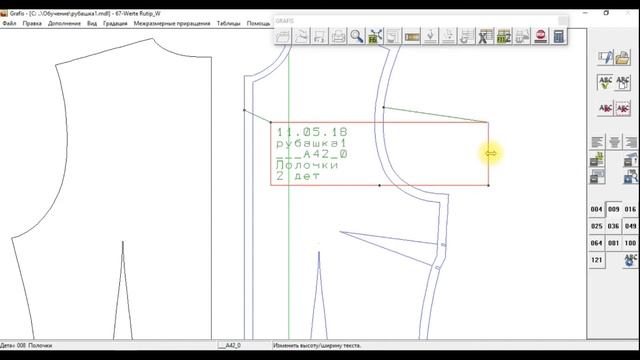This screenshot has width=640, height=360.
Task: Click the text line '11.05.18' in text box
Action: tap(312, 132)
